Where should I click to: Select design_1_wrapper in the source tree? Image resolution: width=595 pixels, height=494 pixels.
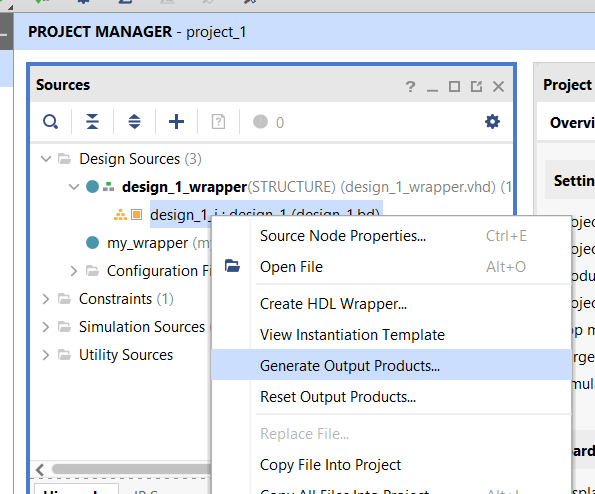pos(184,187)
